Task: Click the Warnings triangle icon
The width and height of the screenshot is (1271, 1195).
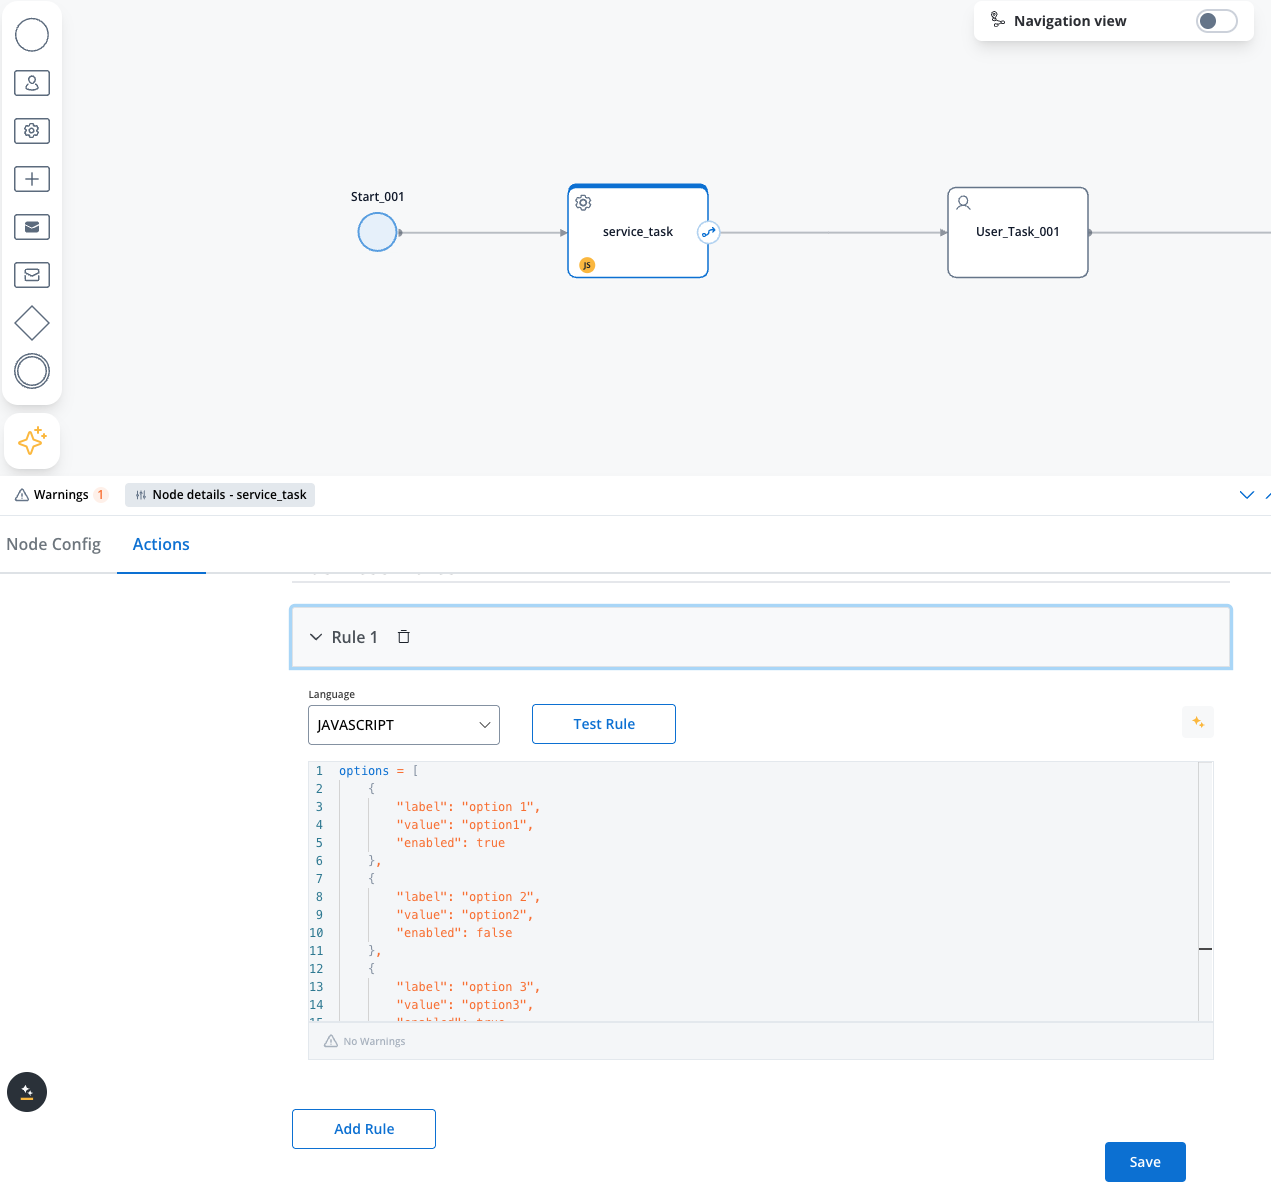Action: click(x=22, y=495)
